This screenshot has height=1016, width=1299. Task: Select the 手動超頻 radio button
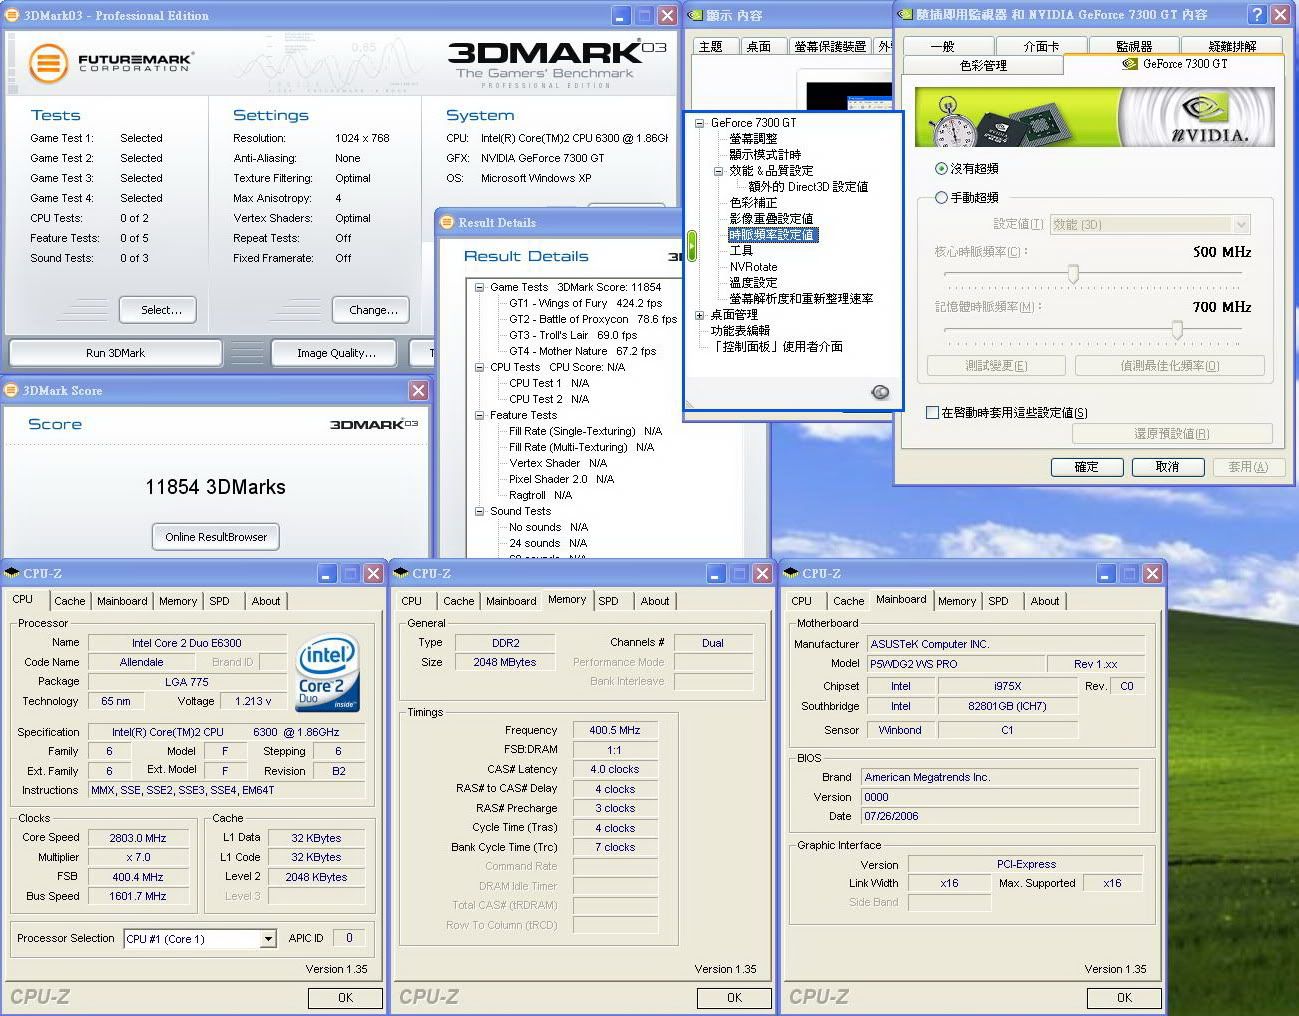(x=941, y=198)
